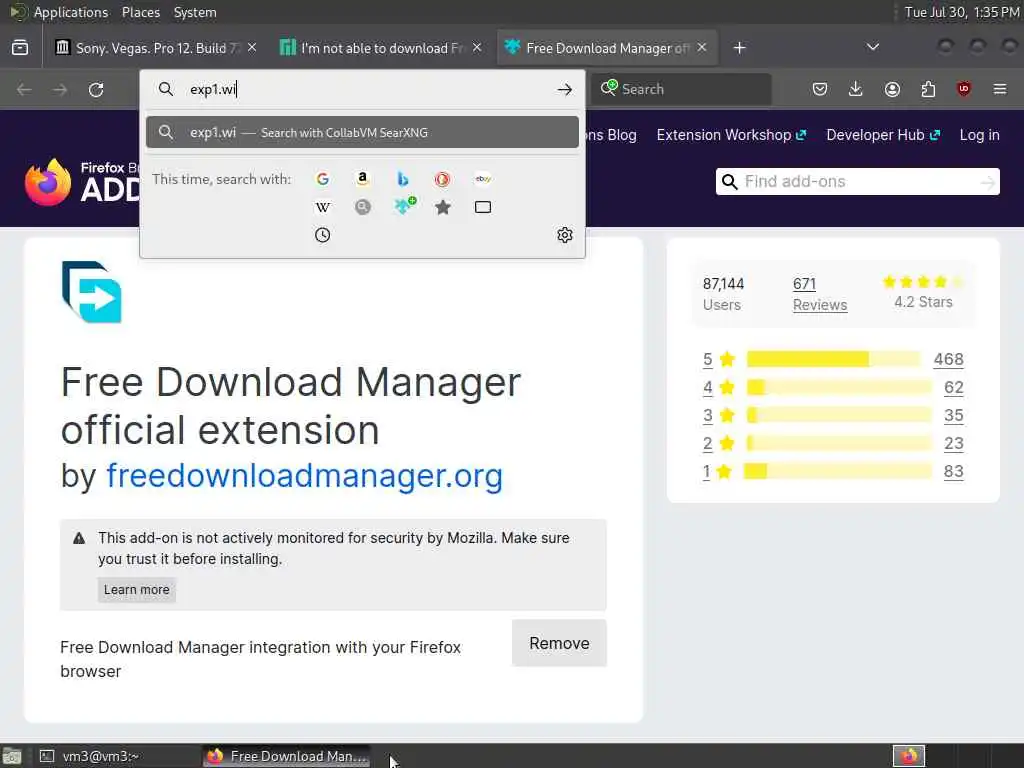1024x768 pixels.
Task: Select the grey magnifier search engine
Action: pyautogui.click(x=362, y=207)
